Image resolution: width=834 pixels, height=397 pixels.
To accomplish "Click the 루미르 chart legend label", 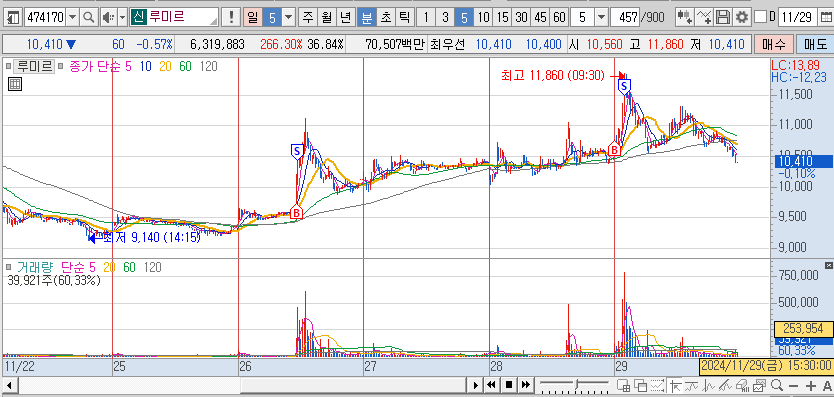I will click(34, 67).
